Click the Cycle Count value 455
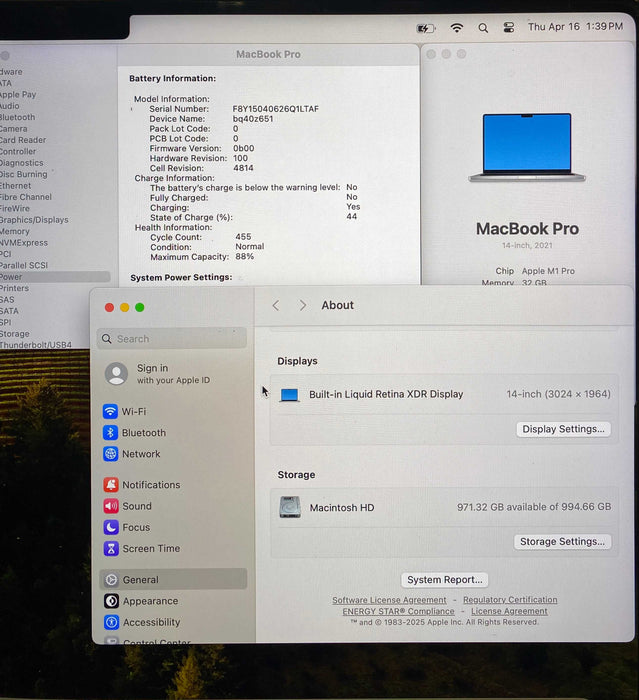 [243, 237]
